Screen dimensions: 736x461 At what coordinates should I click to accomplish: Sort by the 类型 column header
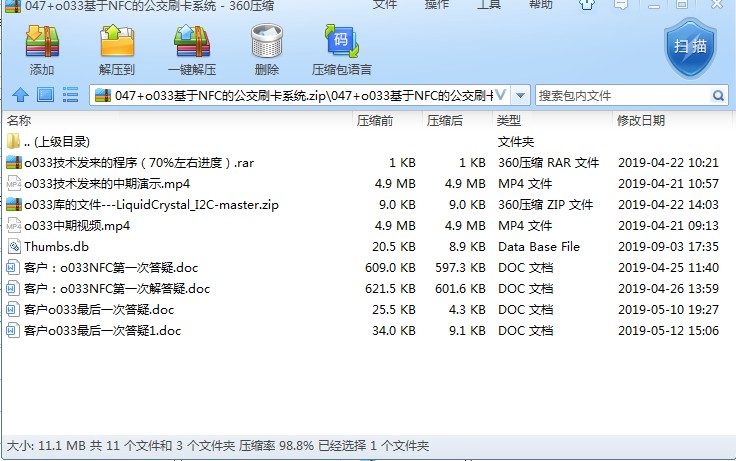tap(509, 121)
